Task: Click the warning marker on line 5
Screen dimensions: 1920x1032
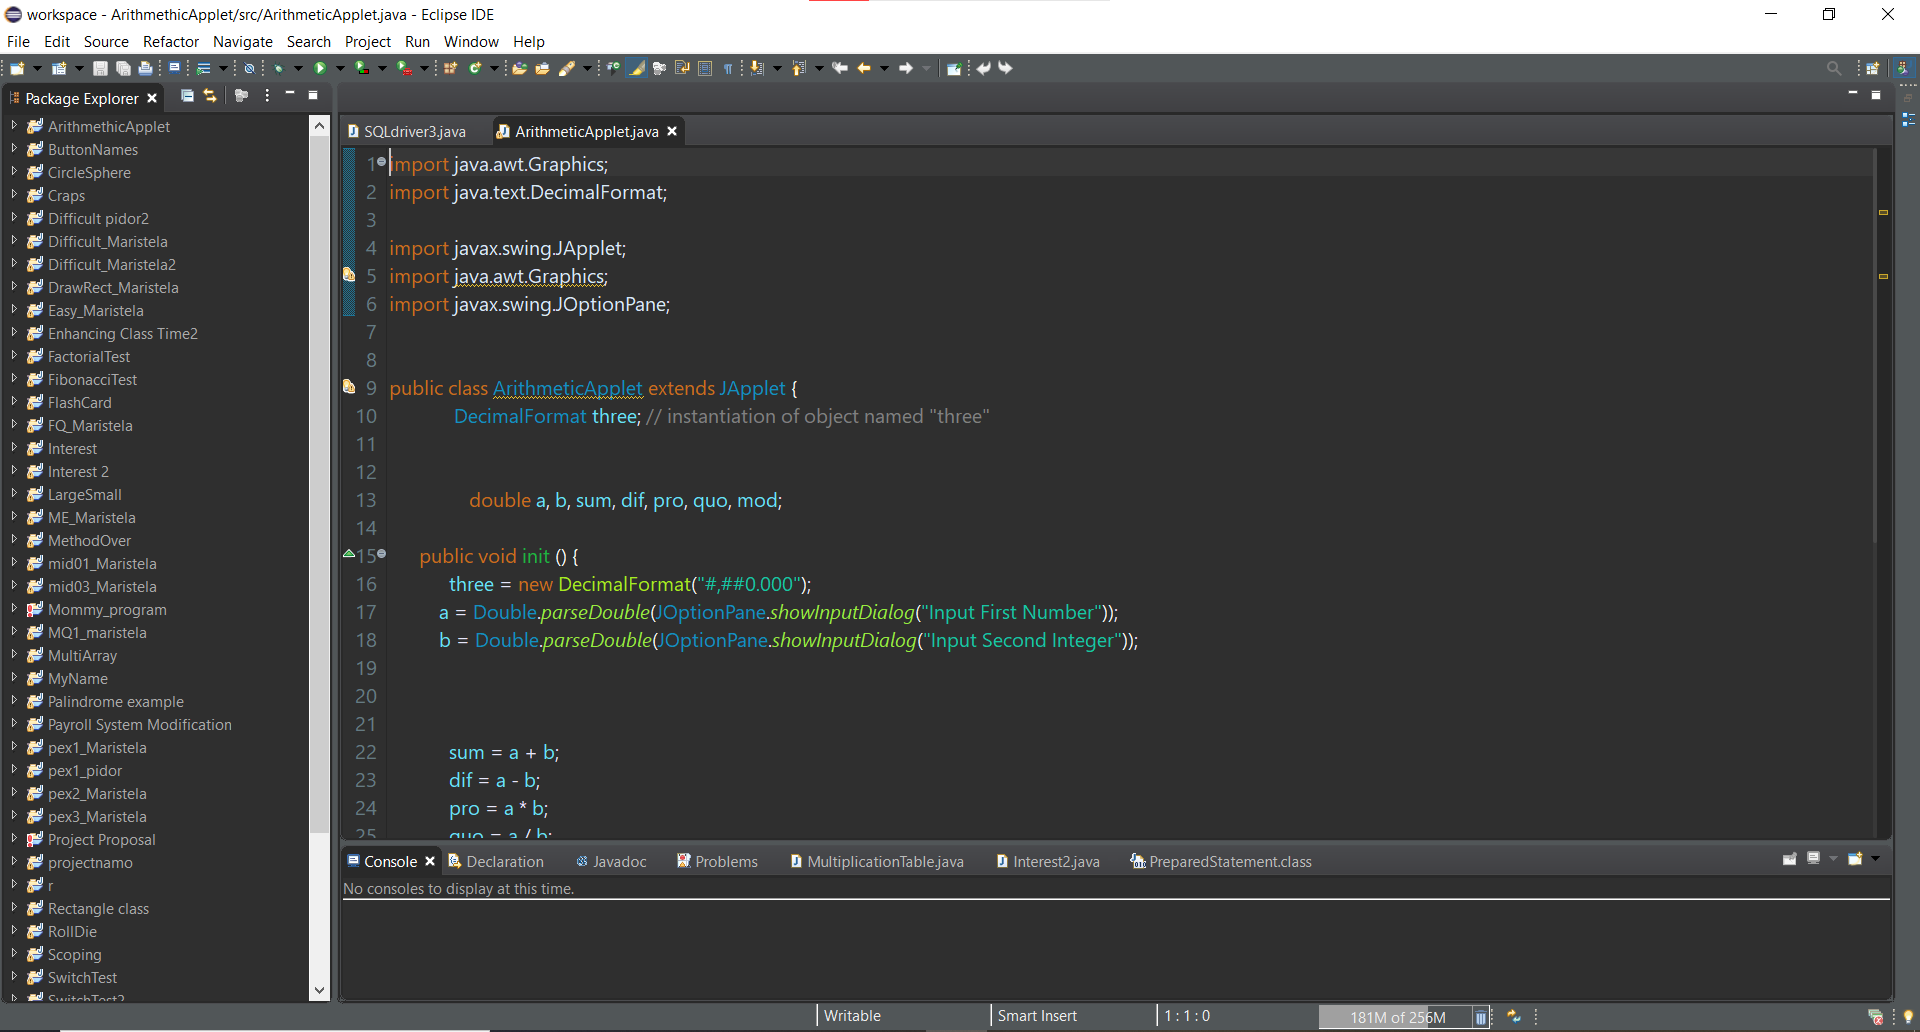Action: (x=349, y=275)
